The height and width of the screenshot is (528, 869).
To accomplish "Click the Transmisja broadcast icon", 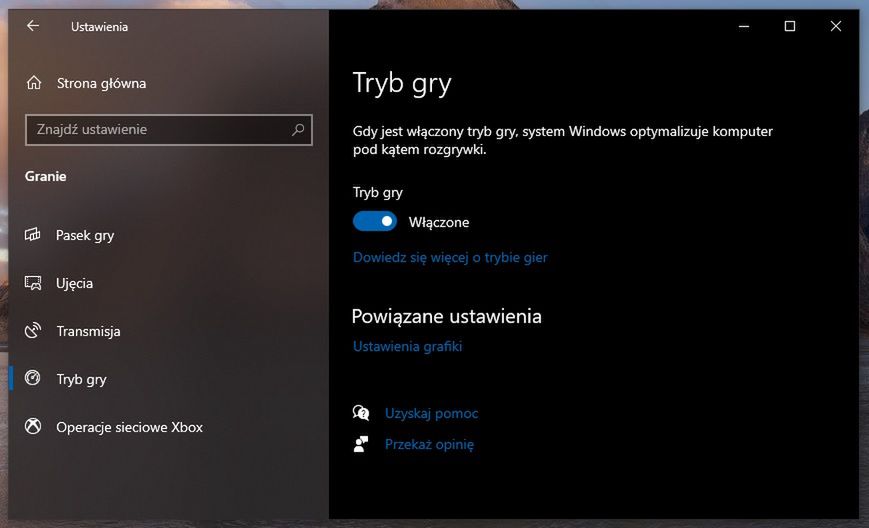I will [33, 331].
